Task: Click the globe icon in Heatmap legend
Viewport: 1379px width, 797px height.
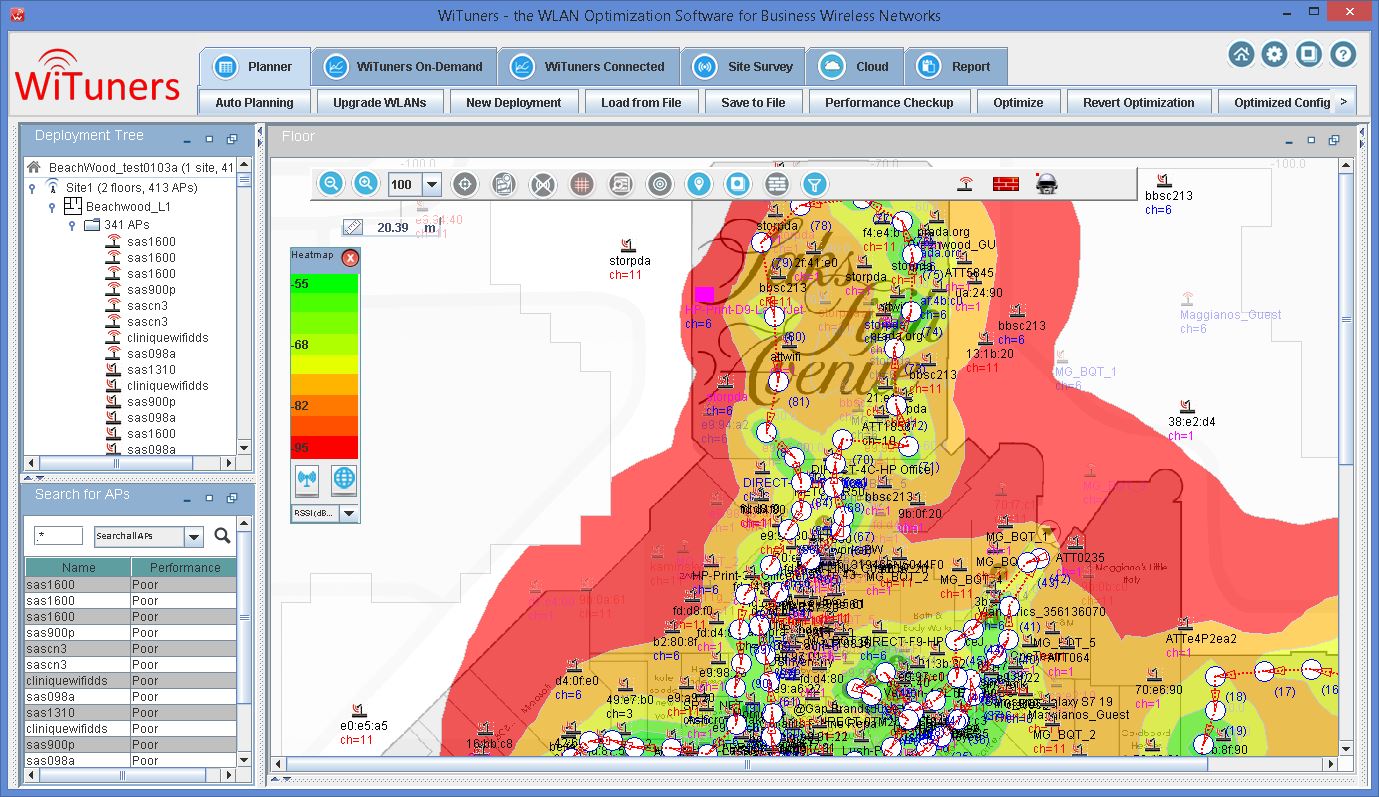Action: 344,479
